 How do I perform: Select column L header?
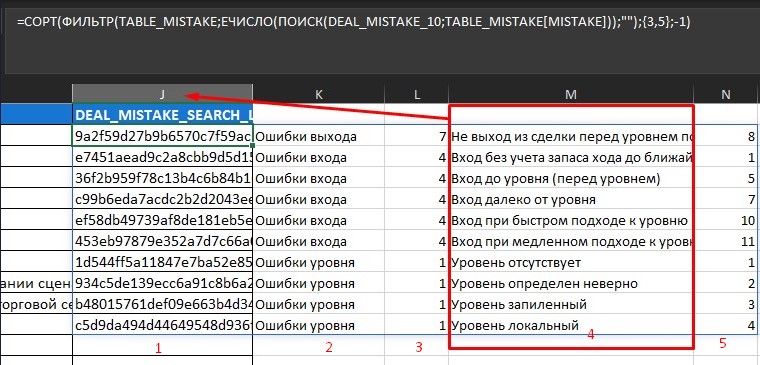[x=417, y=94]
